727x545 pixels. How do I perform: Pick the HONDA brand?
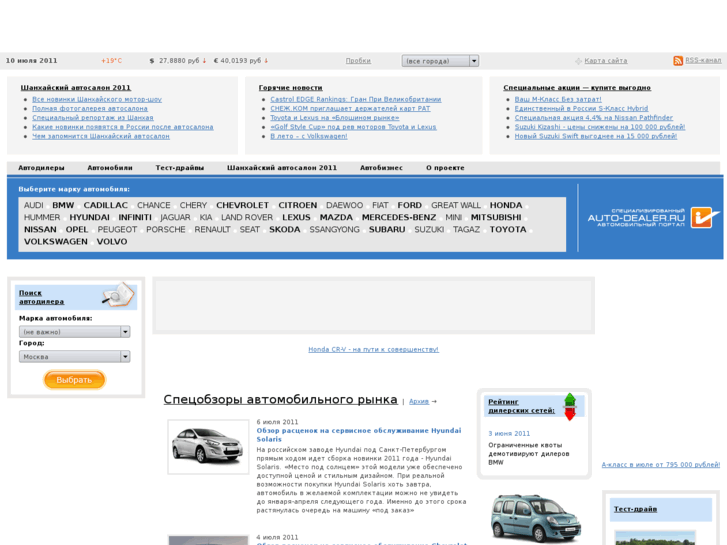[x=506, y=205]
